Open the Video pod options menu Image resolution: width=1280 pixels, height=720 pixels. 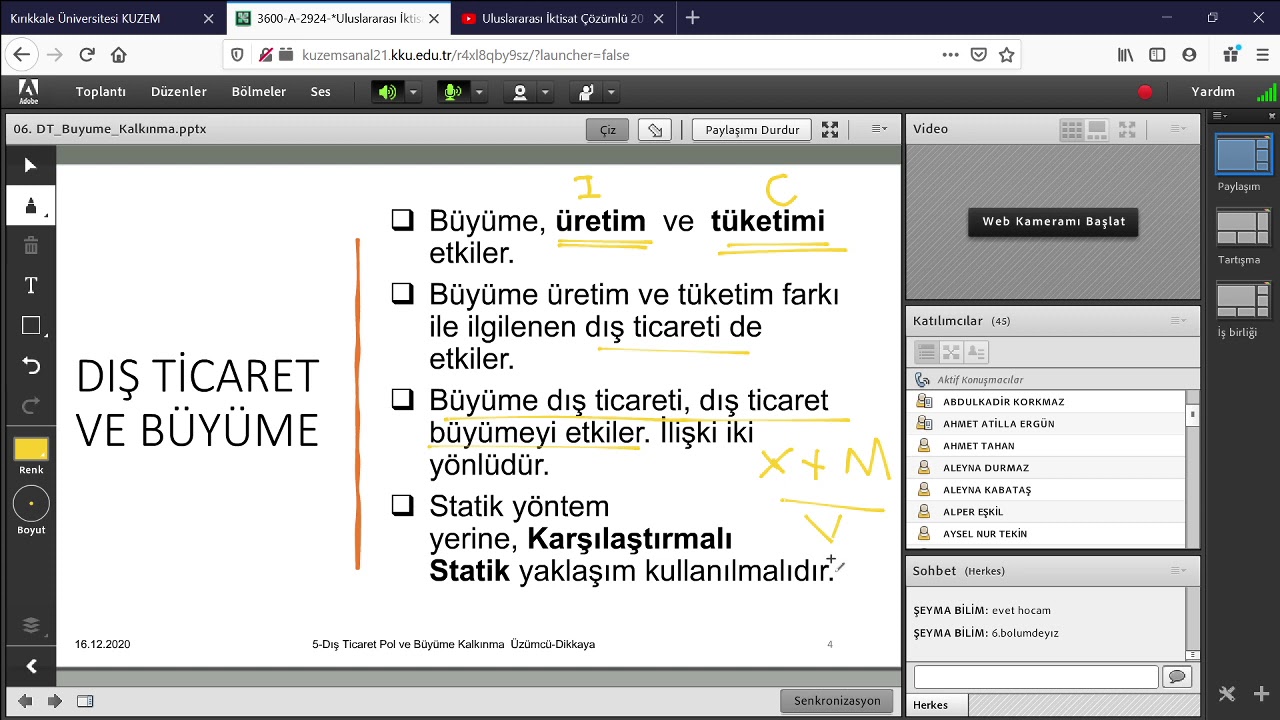coord(1178,129)
